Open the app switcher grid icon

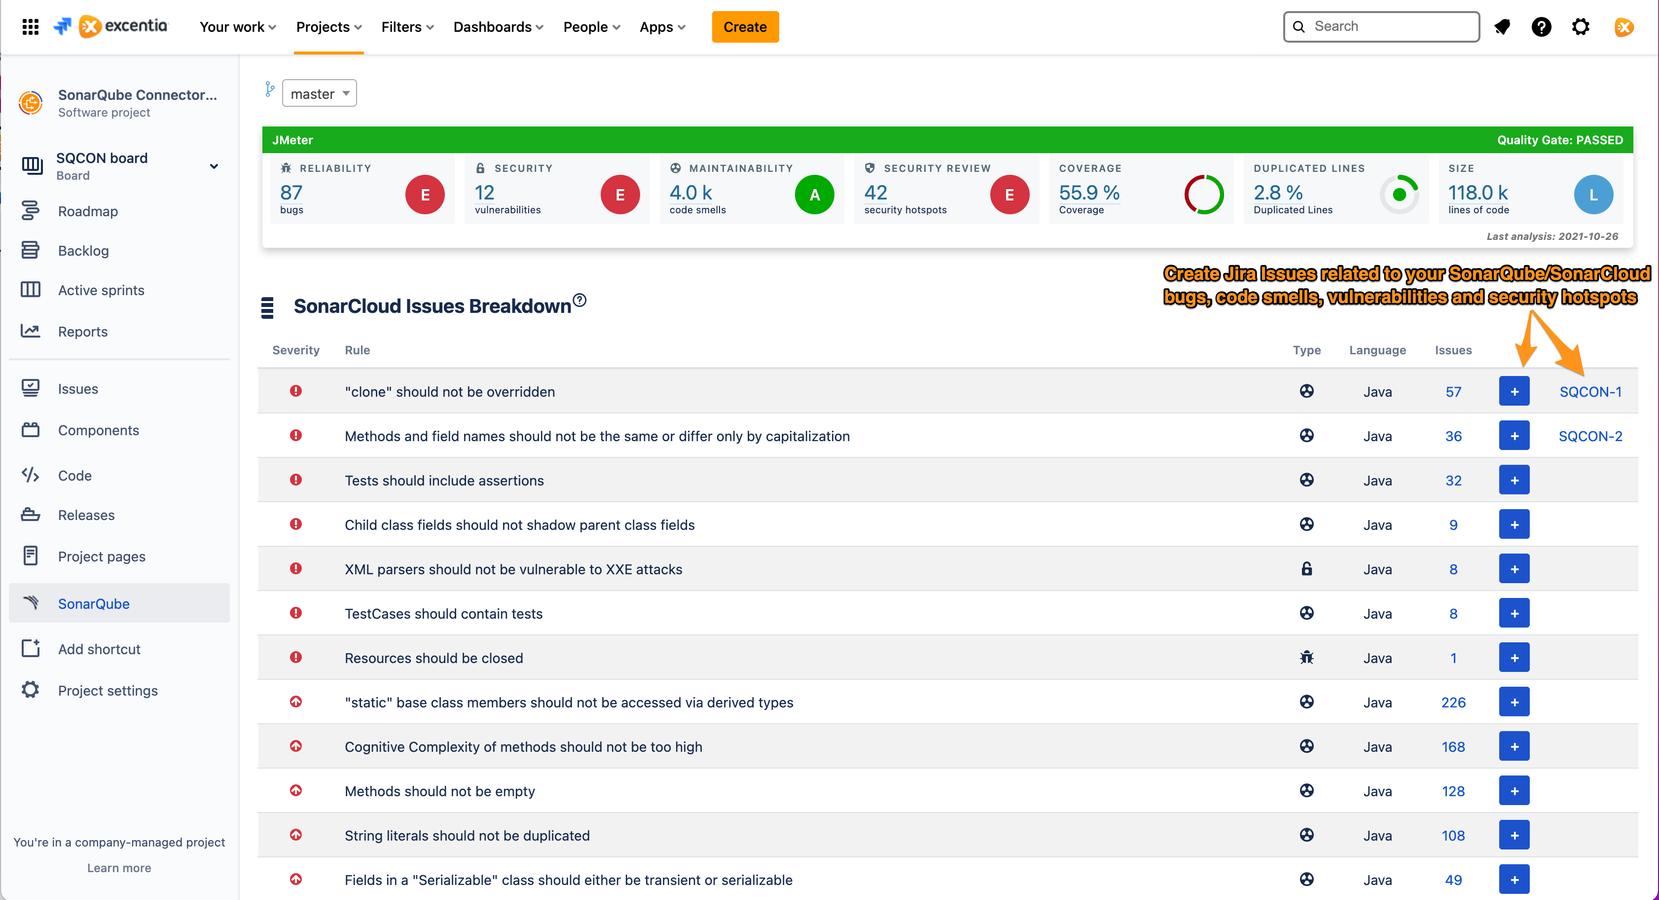(30, 27)
